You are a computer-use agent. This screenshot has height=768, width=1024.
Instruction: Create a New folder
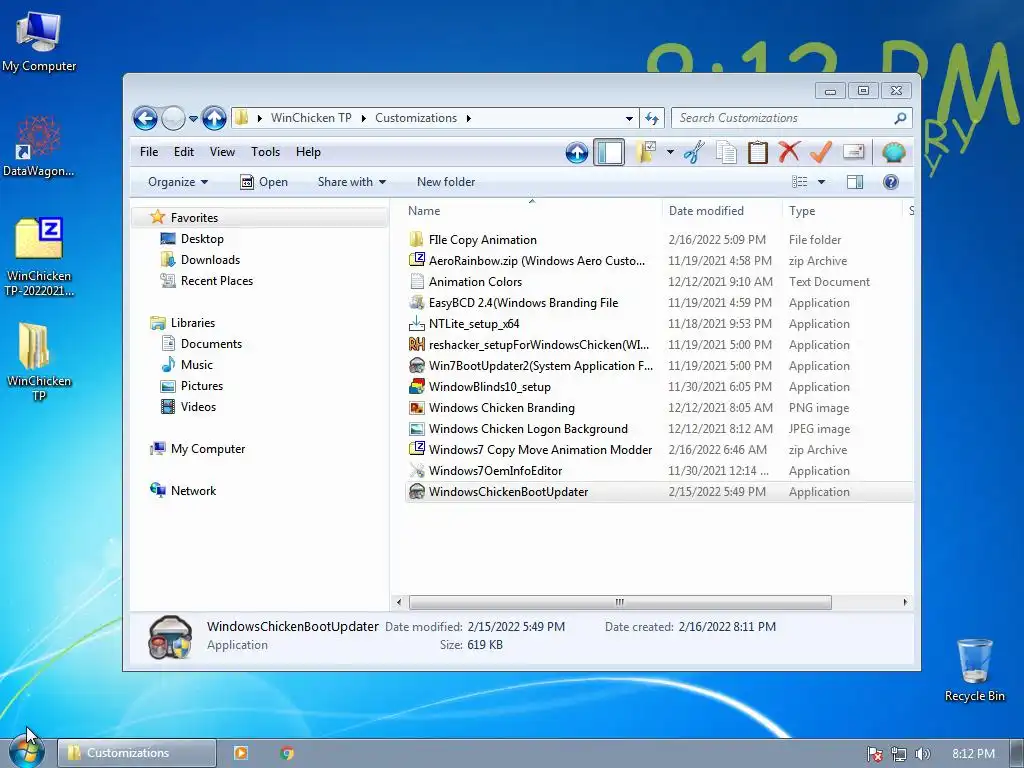coord(446,182)
